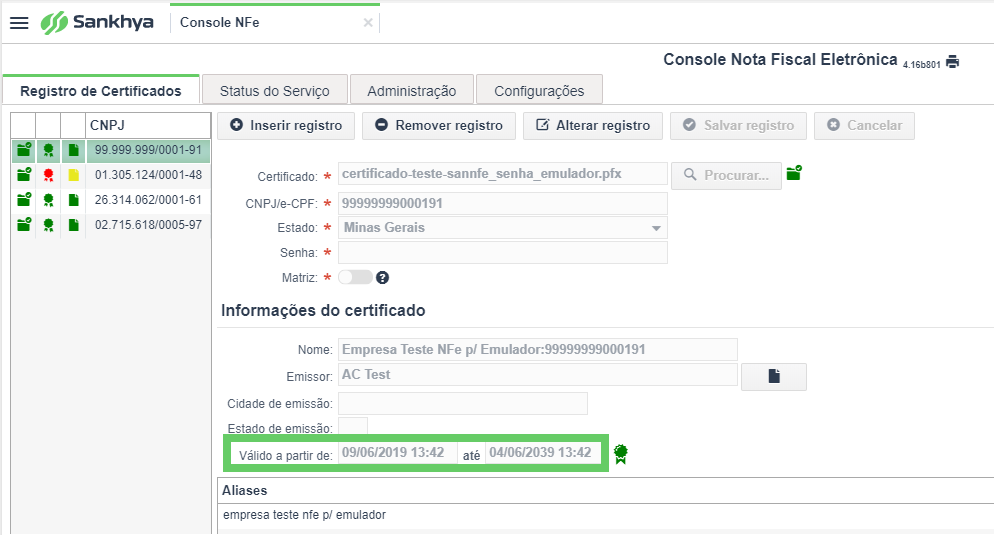Click valid-from date 09/06/2019 13:42
This screenshot has width=994, height=535.
point(397,453)
